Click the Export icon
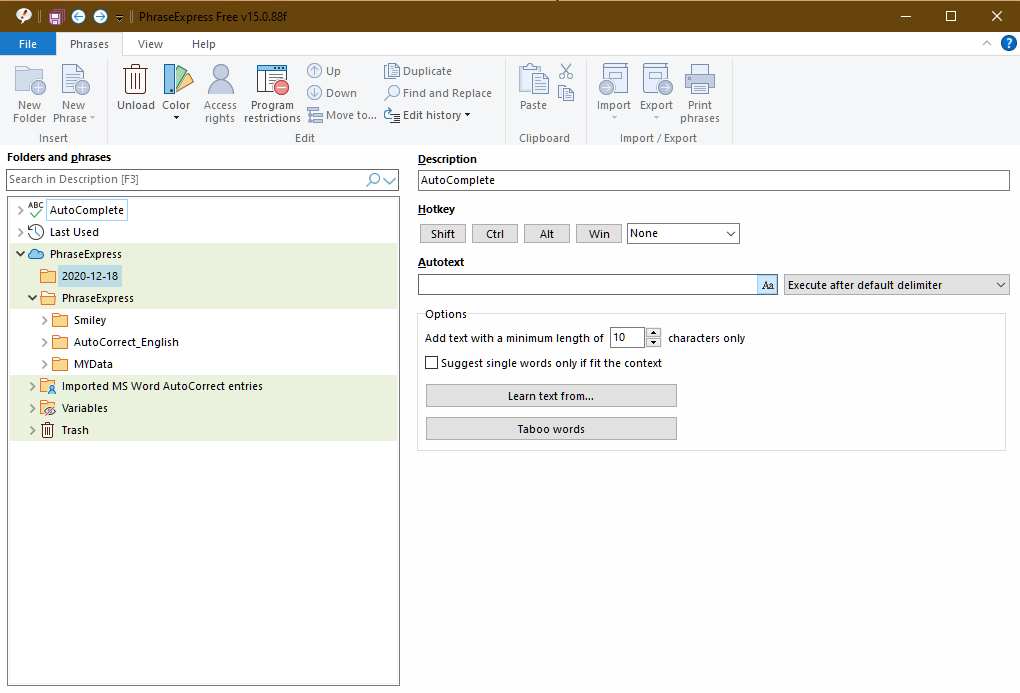Screen dimensions: 1020x693 click(x=656, y=80)
